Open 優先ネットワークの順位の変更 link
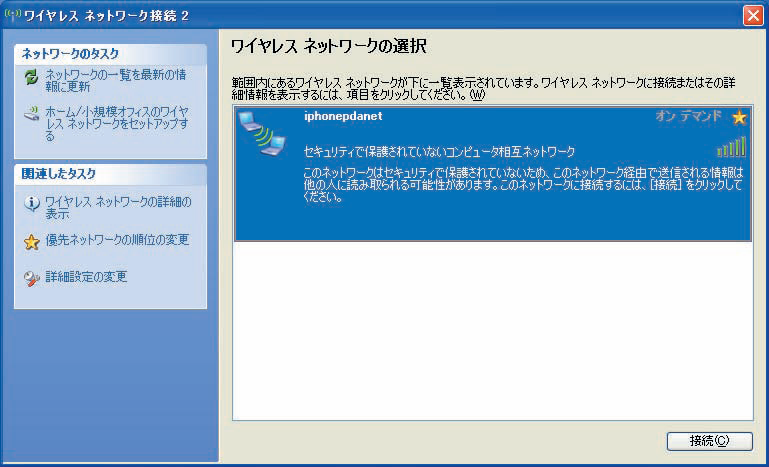769x467 pixels. 117,240
